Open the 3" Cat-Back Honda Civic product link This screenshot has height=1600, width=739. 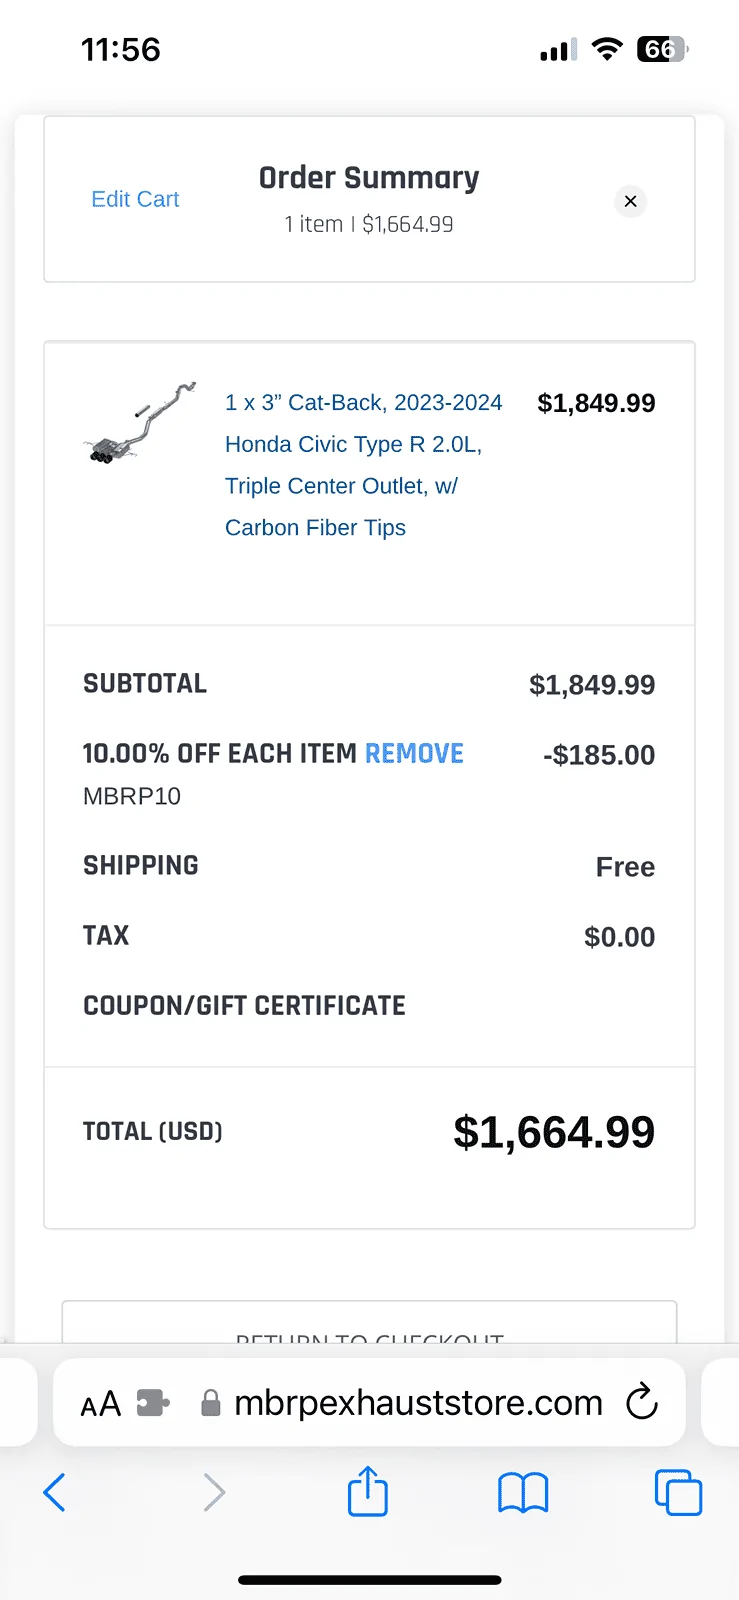[362, 465]
